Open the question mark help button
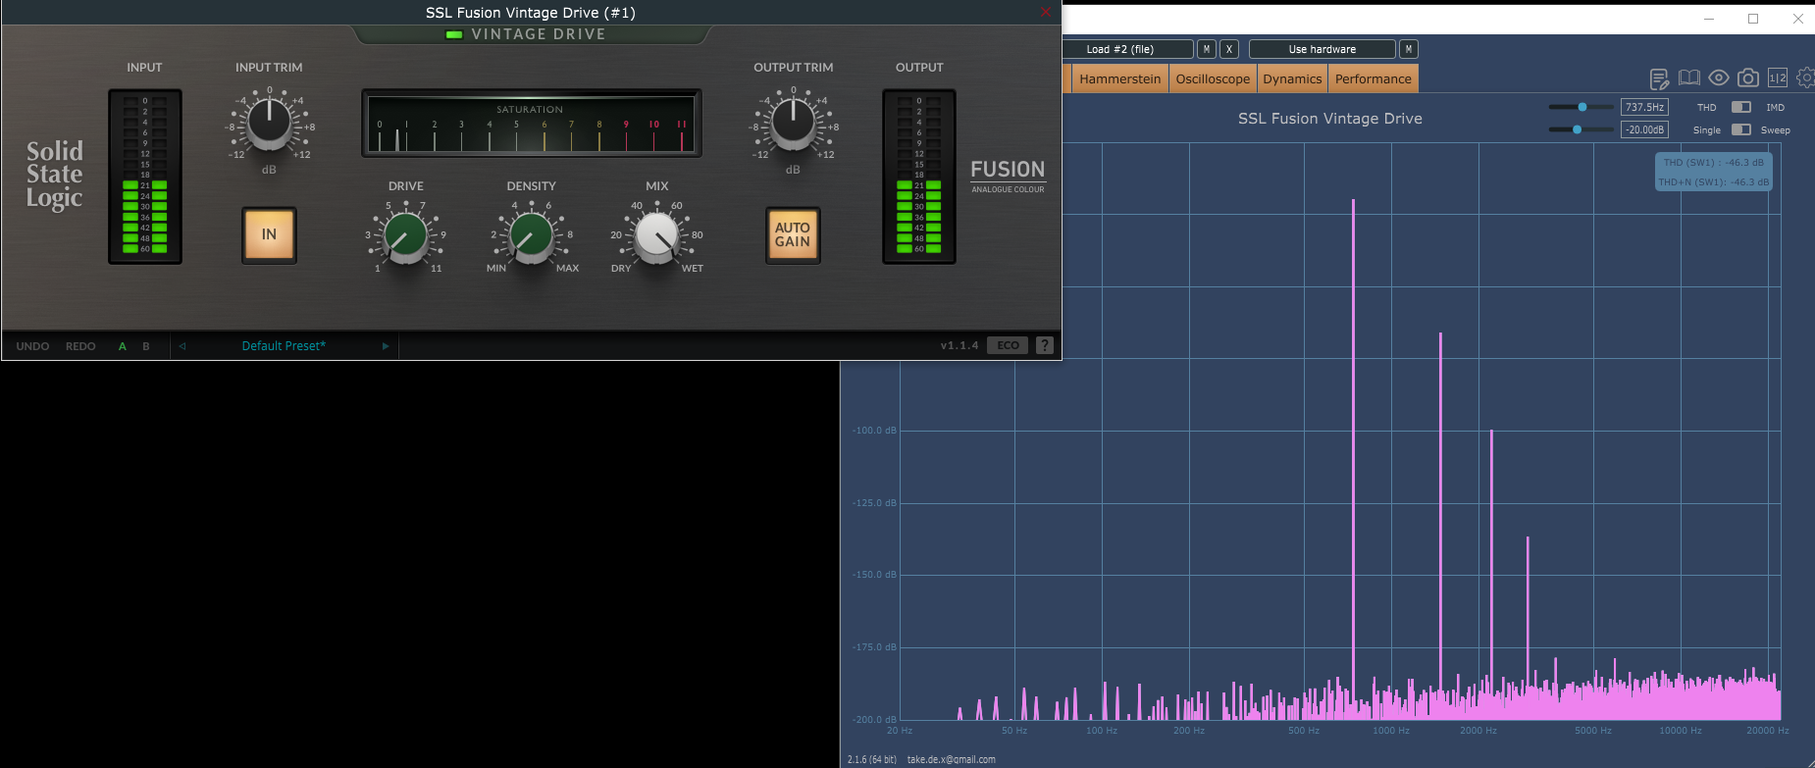This screenshot has width=1815, height=768. [x=1044, y=345]
